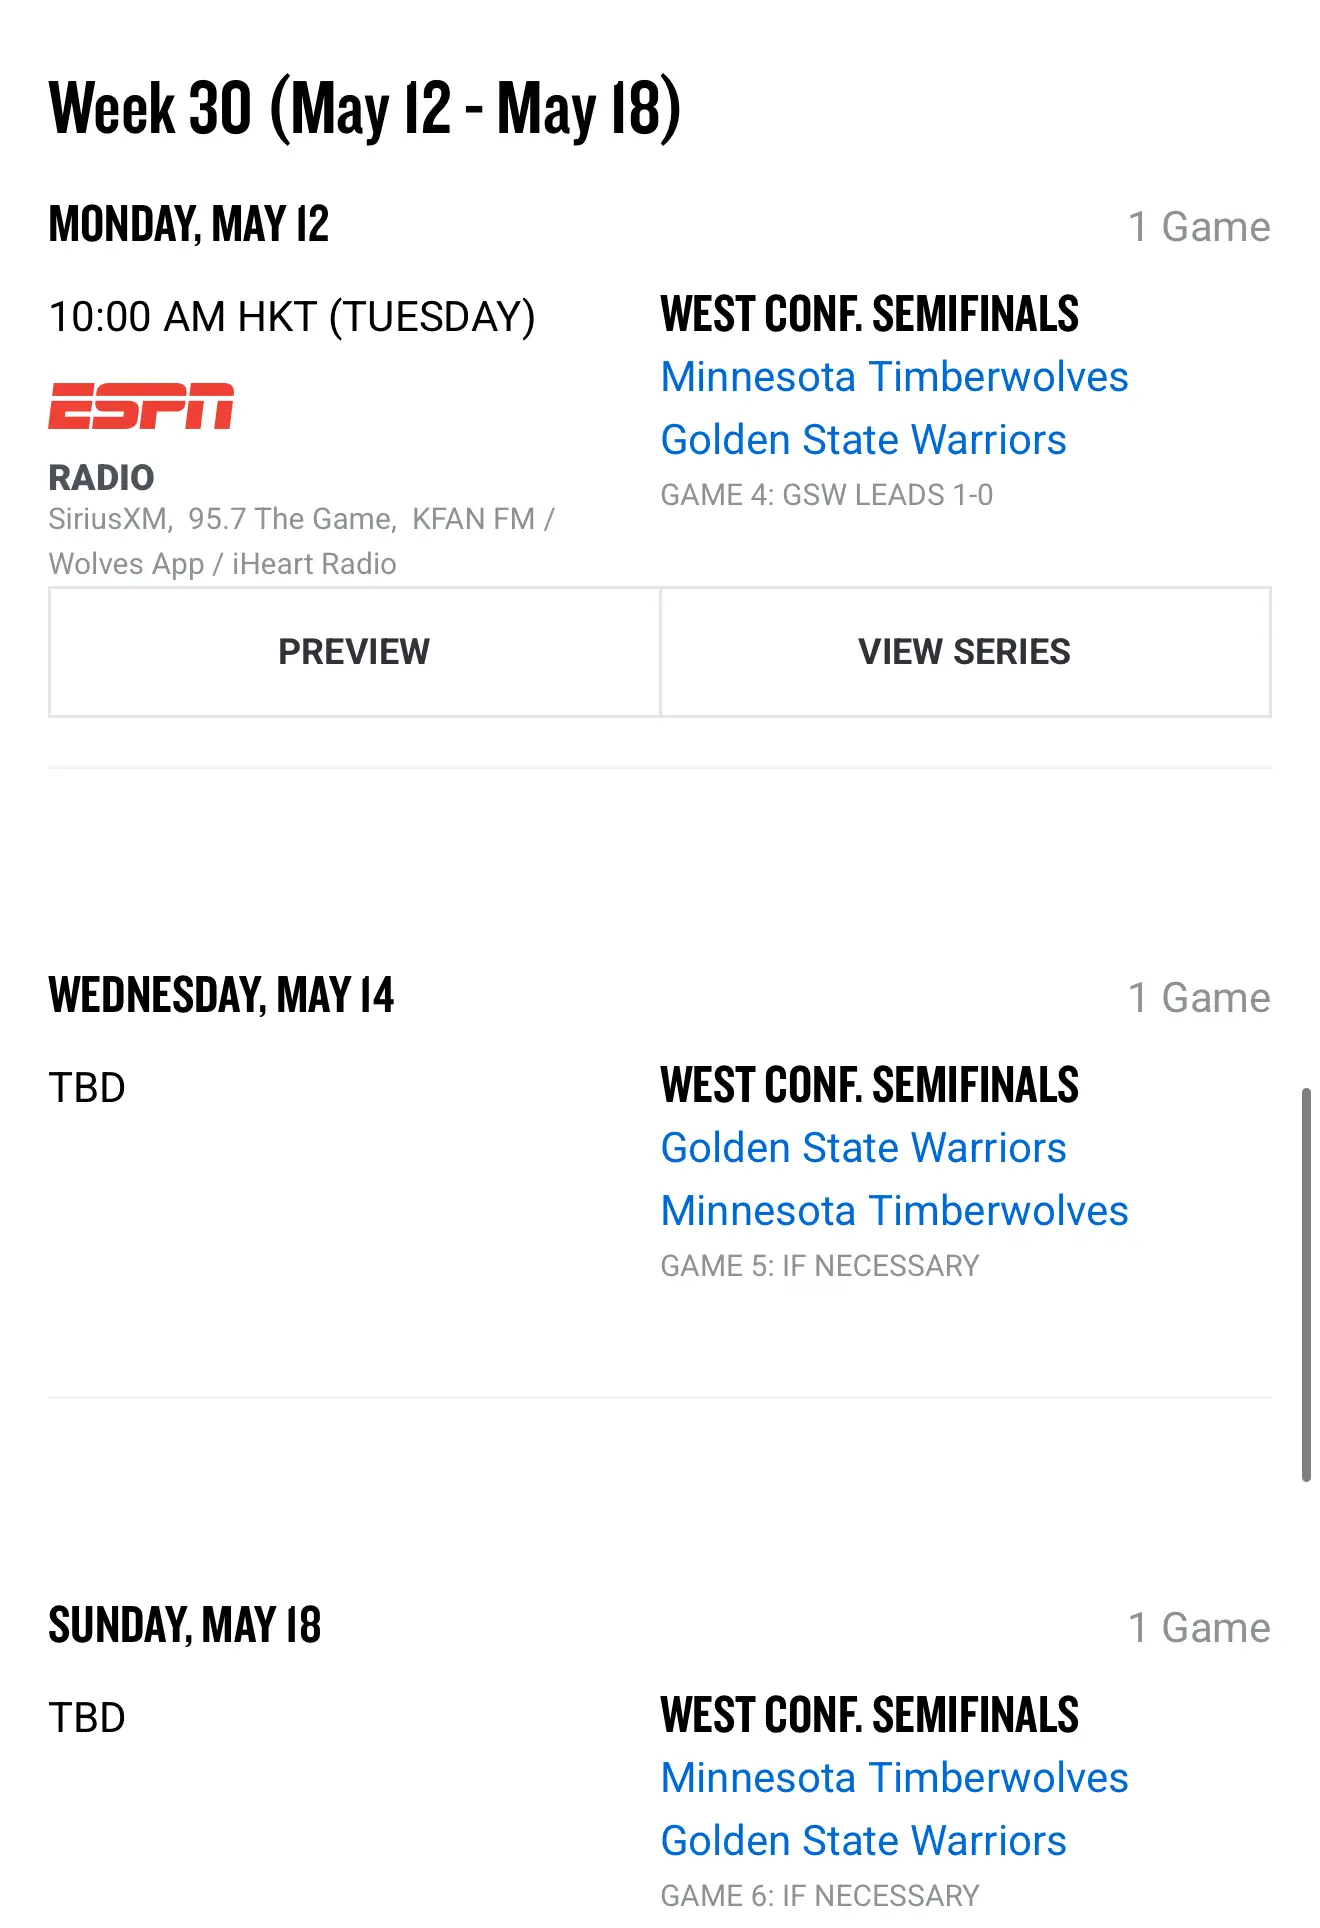Tap the Week 30 (May 12 - May 18) heading
This screenshot has height=1928, width=1320.
pyautogui.click(x=365, y=108)
